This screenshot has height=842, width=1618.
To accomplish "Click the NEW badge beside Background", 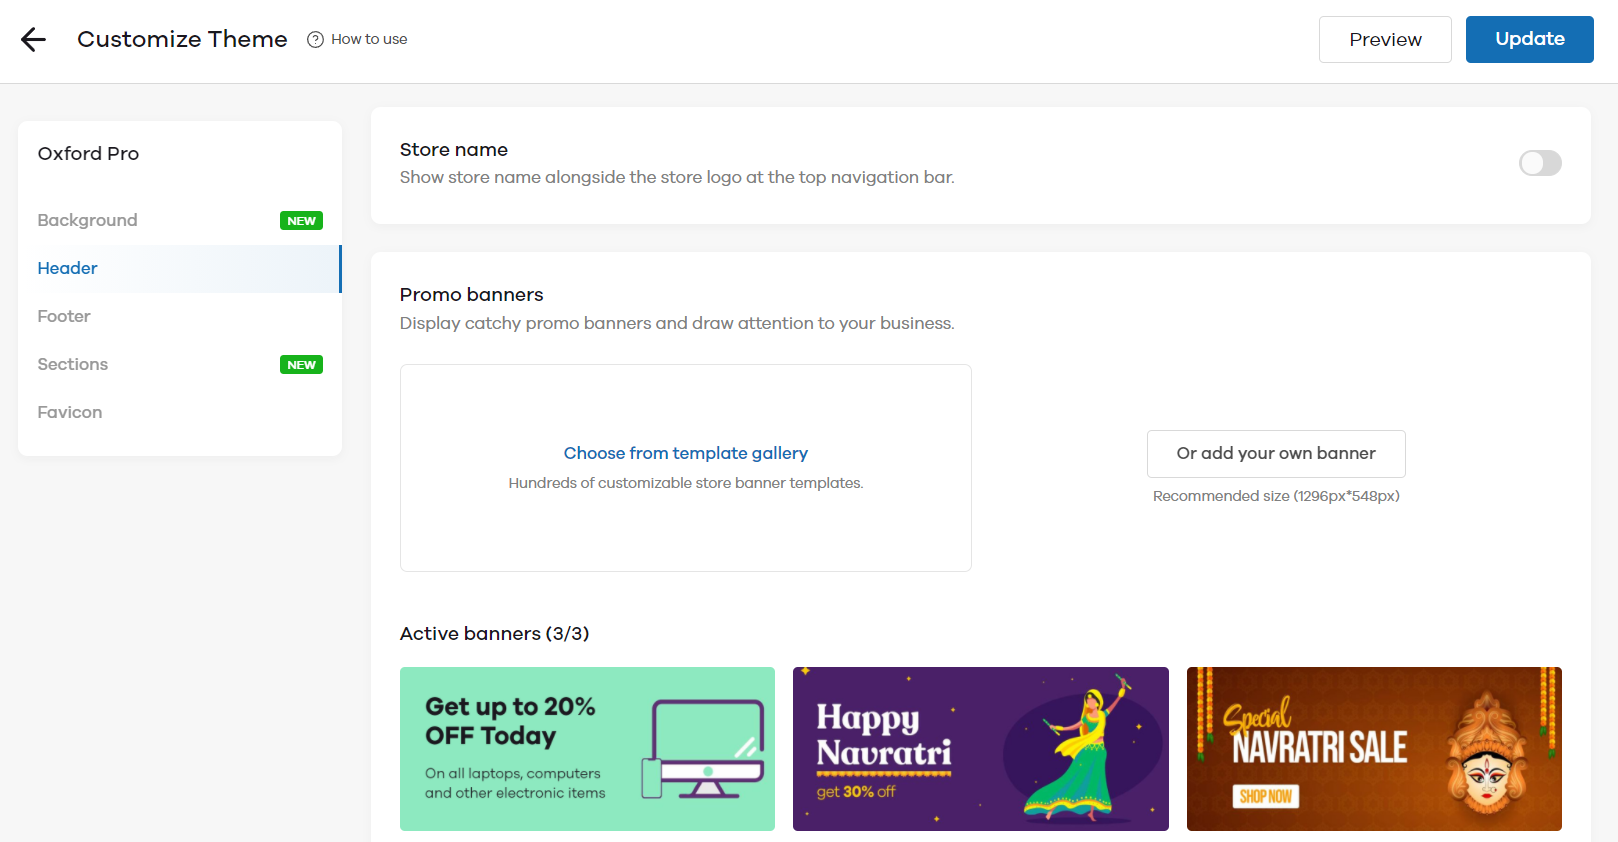I will tap(301, 221).
